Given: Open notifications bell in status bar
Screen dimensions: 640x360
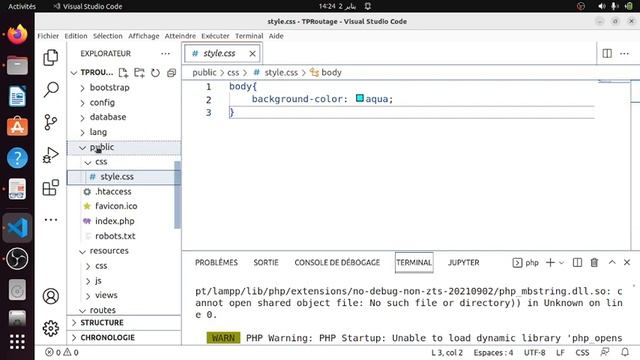Looking at the screenshot, I should (625, 352).
